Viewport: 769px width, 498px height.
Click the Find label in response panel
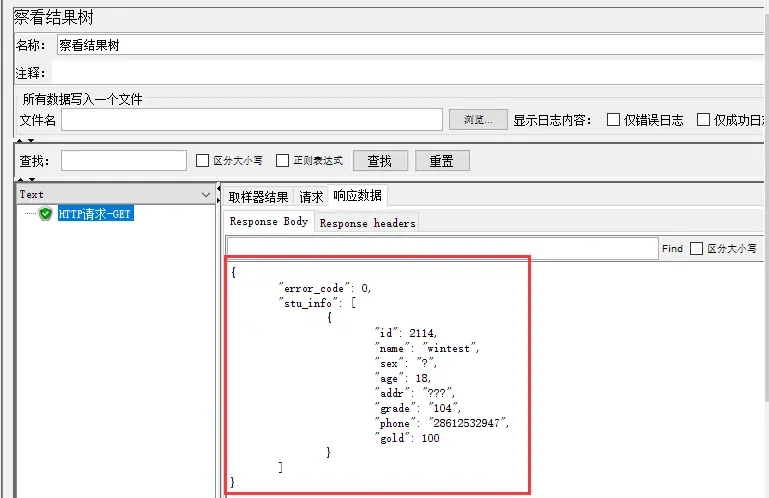tap(672, 249)
